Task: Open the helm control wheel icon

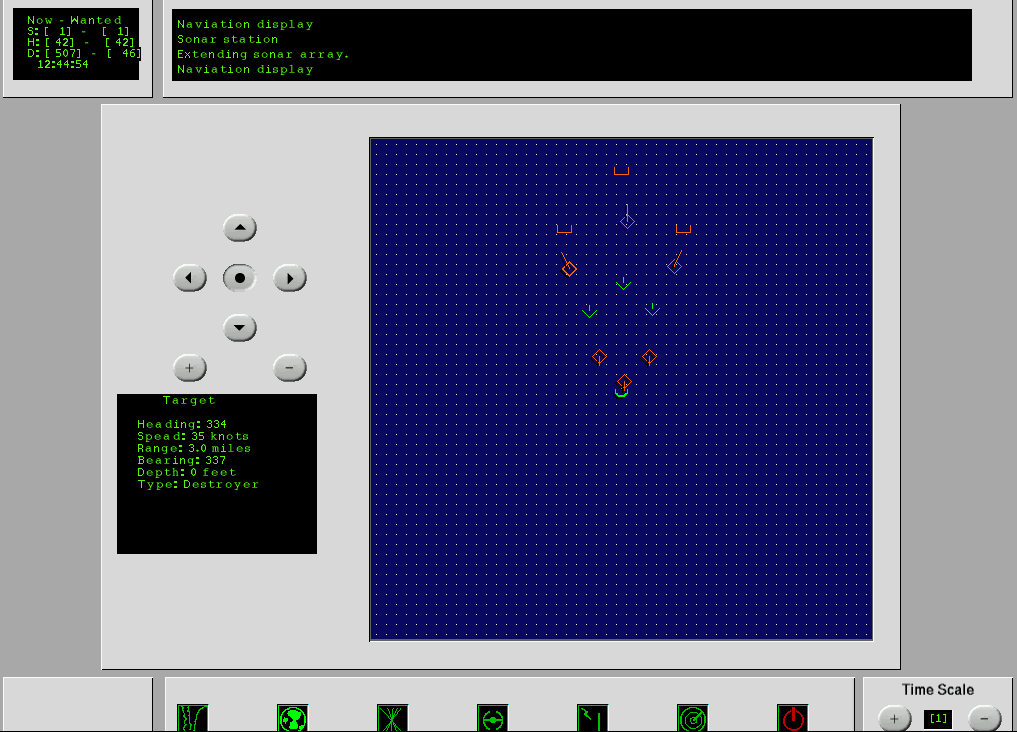Action: pos(492,718)
